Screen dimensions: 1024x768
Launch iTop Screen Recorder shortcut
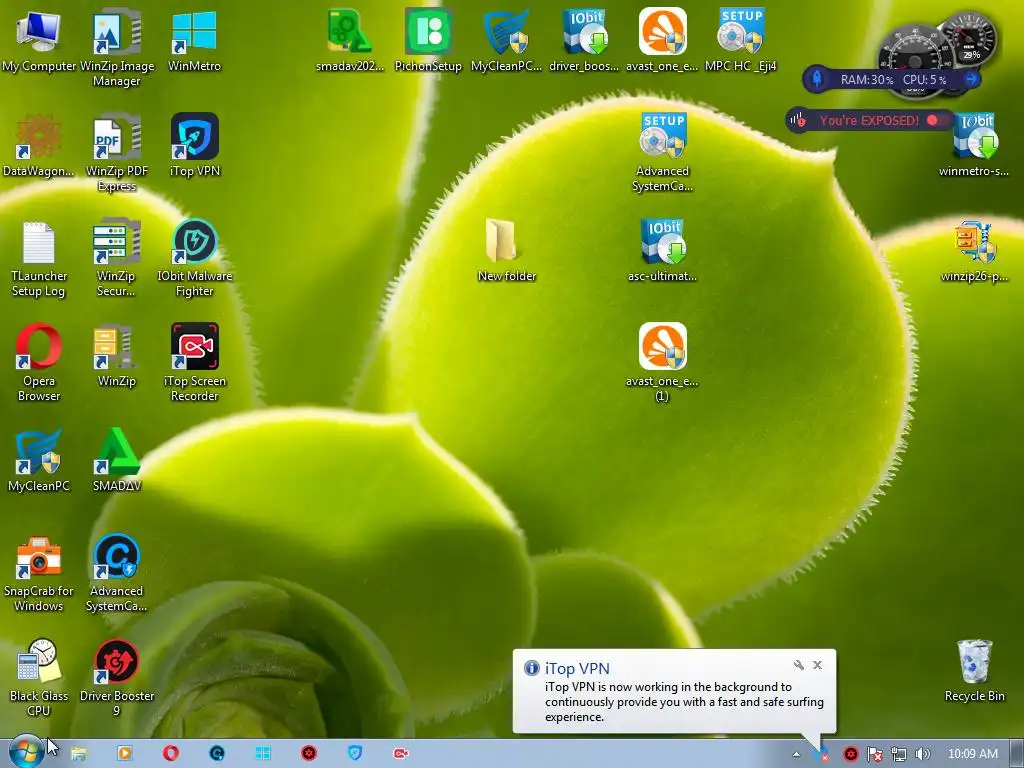coord(194,363)
